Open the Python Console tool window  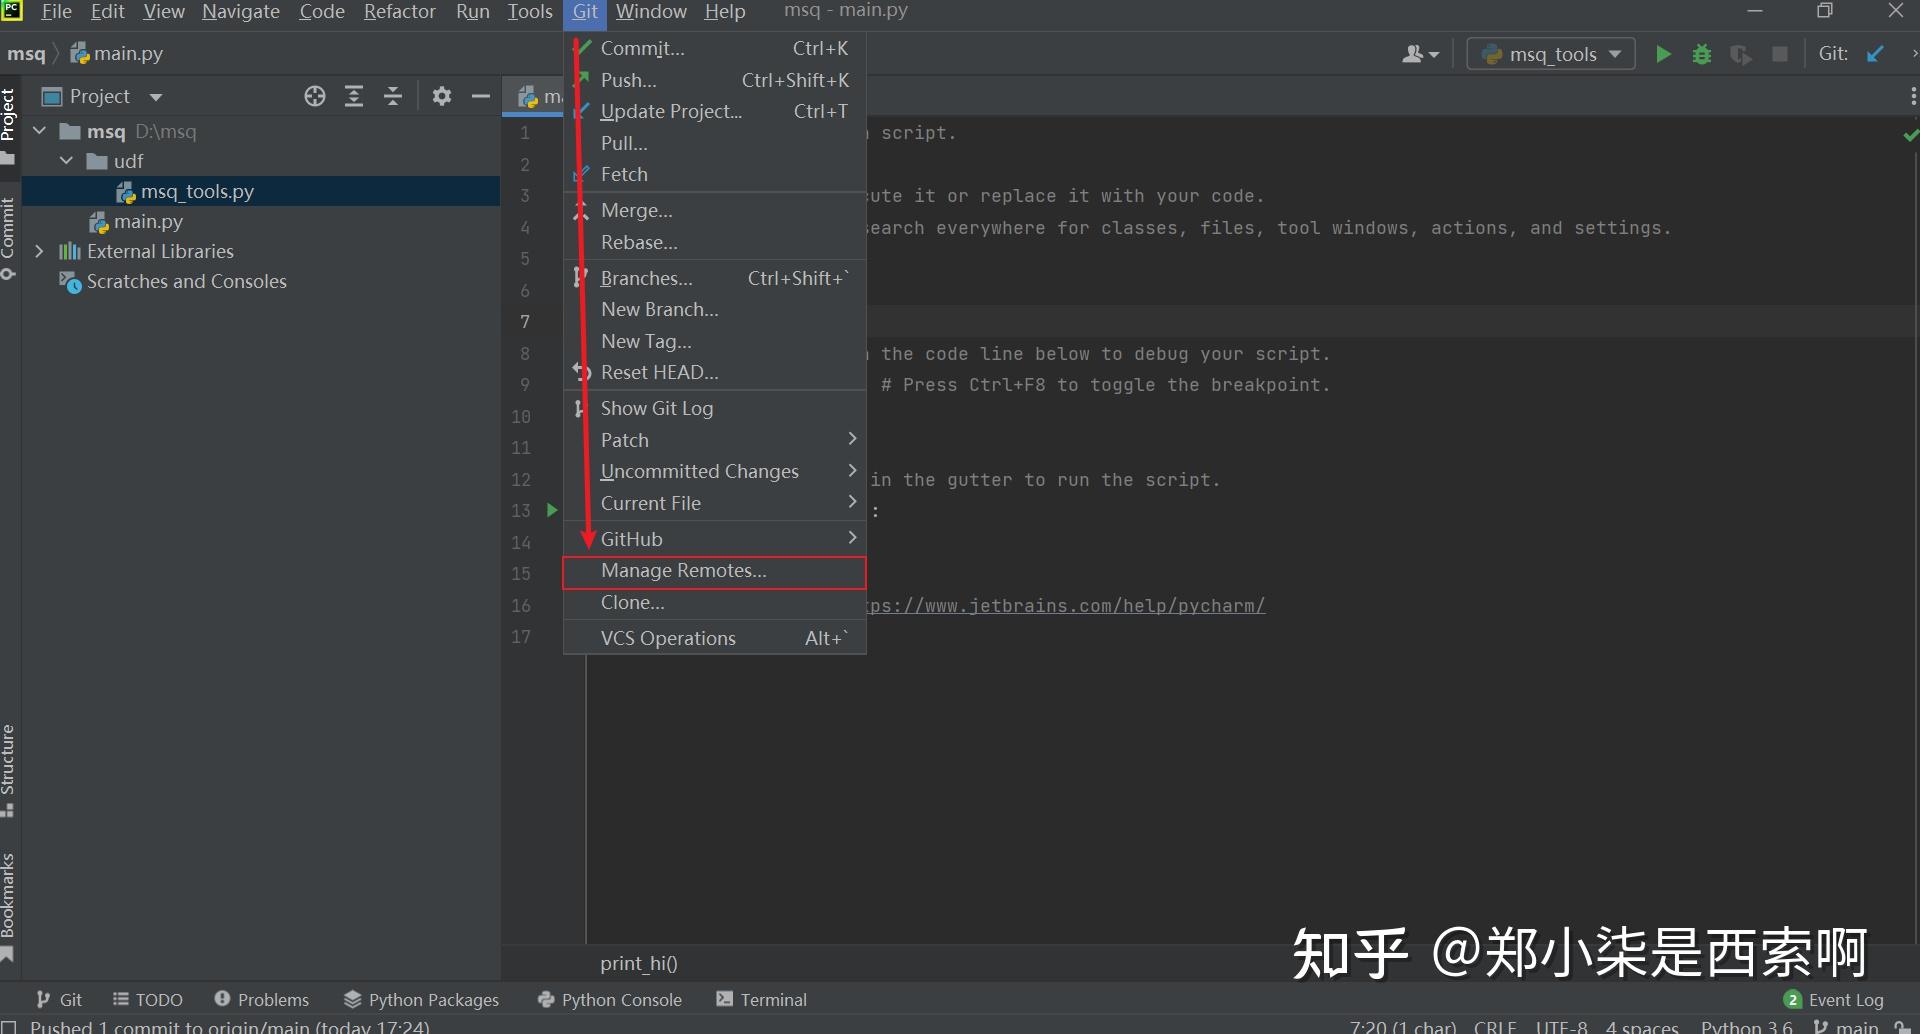608,999
